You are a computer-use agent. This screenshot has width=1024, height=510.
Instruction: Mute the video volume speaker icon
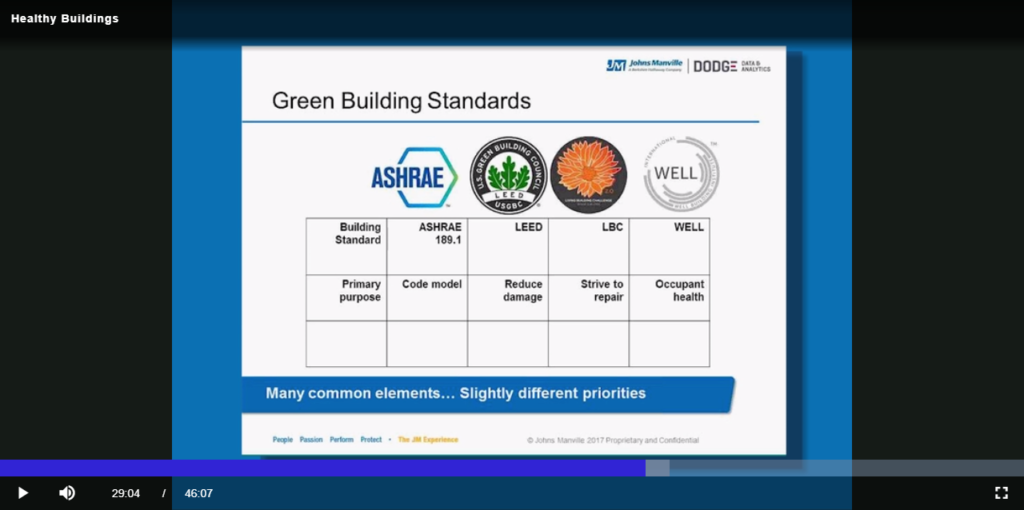(x=67, y=493)
